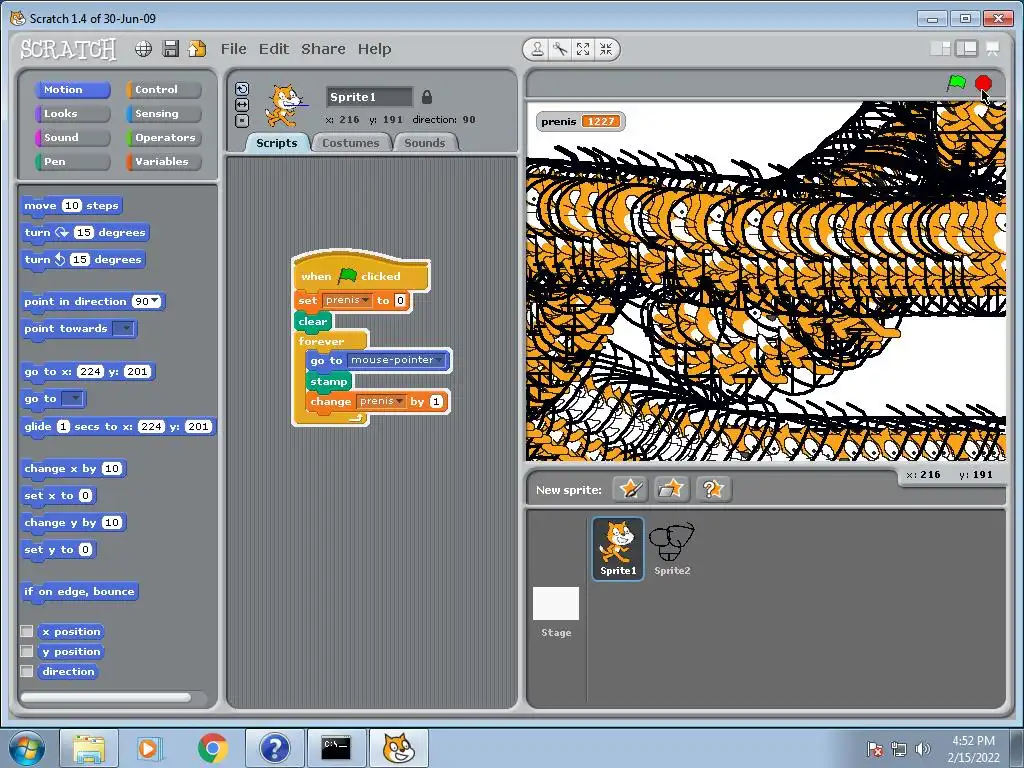Switch to full stage view
The width and height of the screenshot is (1024, 768).
[967, 49]
